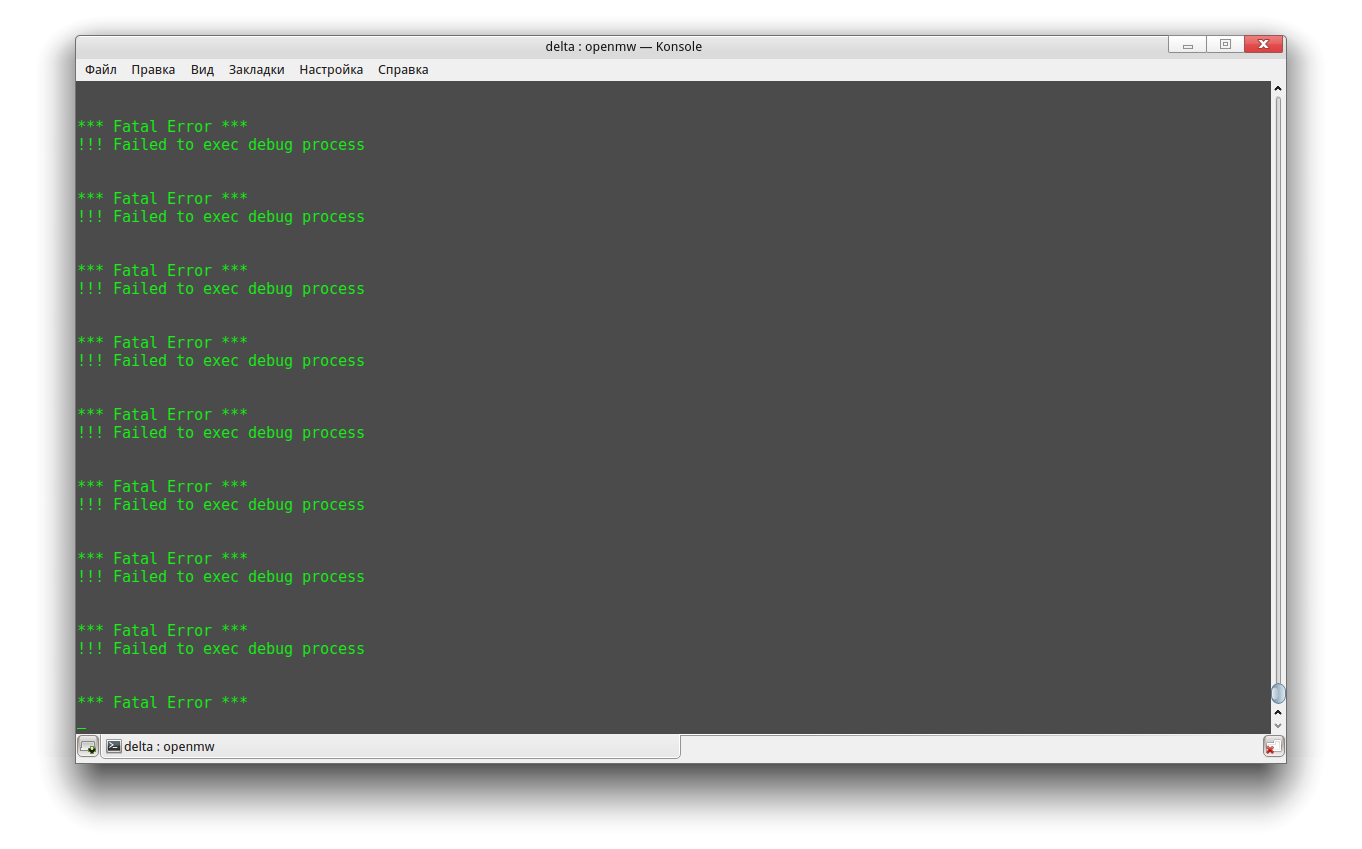This screenshot has width=1362, height=849.
Task: Click the scrollbar down arrow
Action: click(x=1278, y=726)
